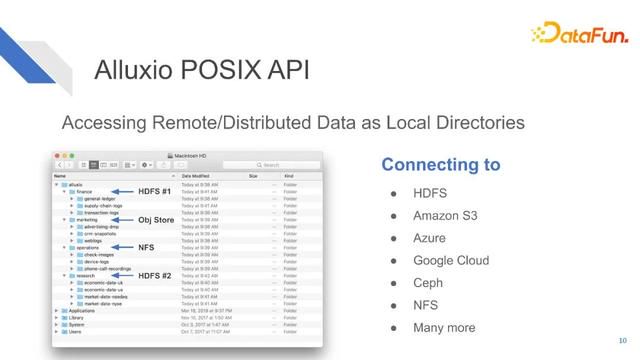The image size is (640, 360).
Task: Open the arrange-by grouping dropdown
Action: (130, 165)
